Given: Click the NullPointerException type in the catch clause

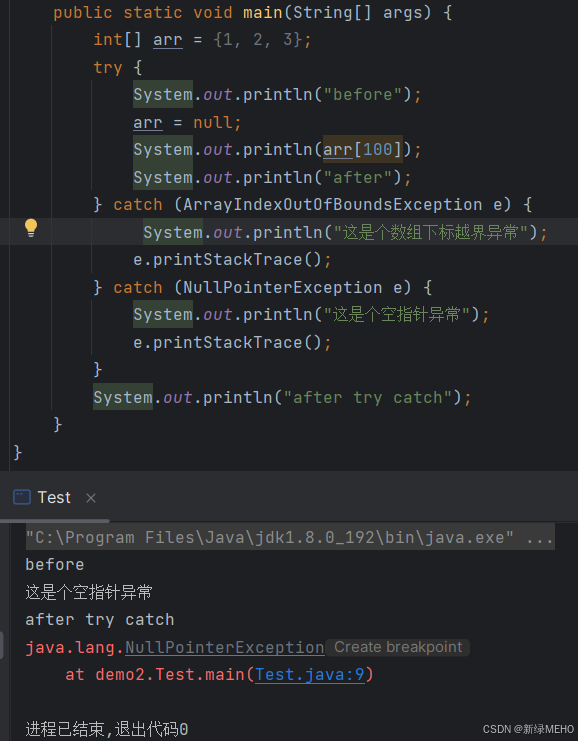Looking at the screenshot, I should (x=283, y=287).
